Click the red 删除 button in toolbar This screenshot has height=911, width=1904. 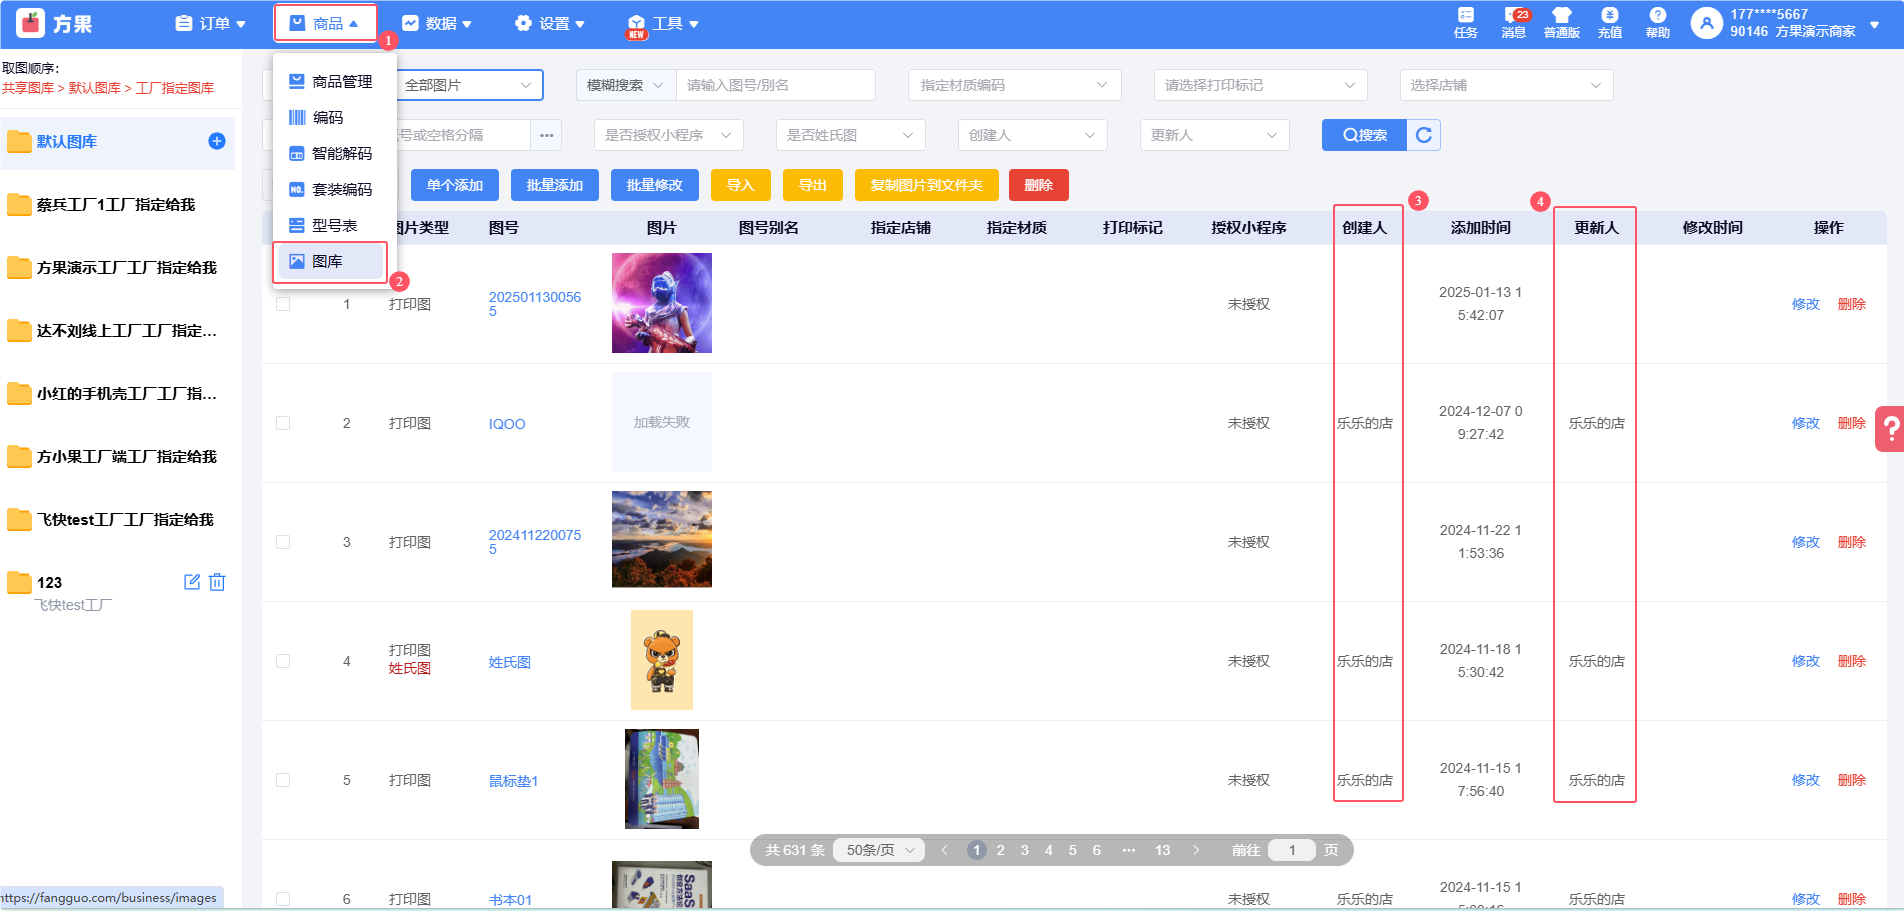point(1038,185)
